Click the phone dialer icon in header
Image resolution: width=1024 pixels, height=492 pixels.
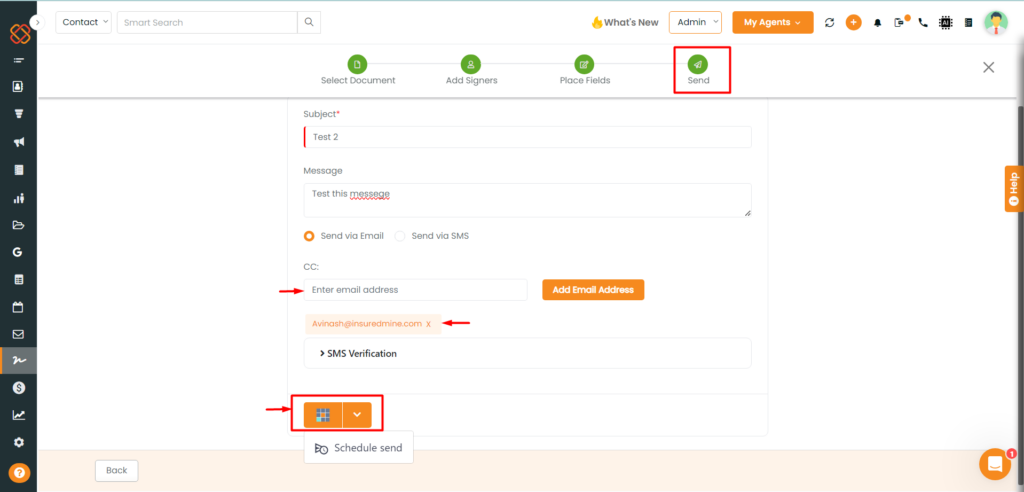pyautogui.click(x=923, y=22)
